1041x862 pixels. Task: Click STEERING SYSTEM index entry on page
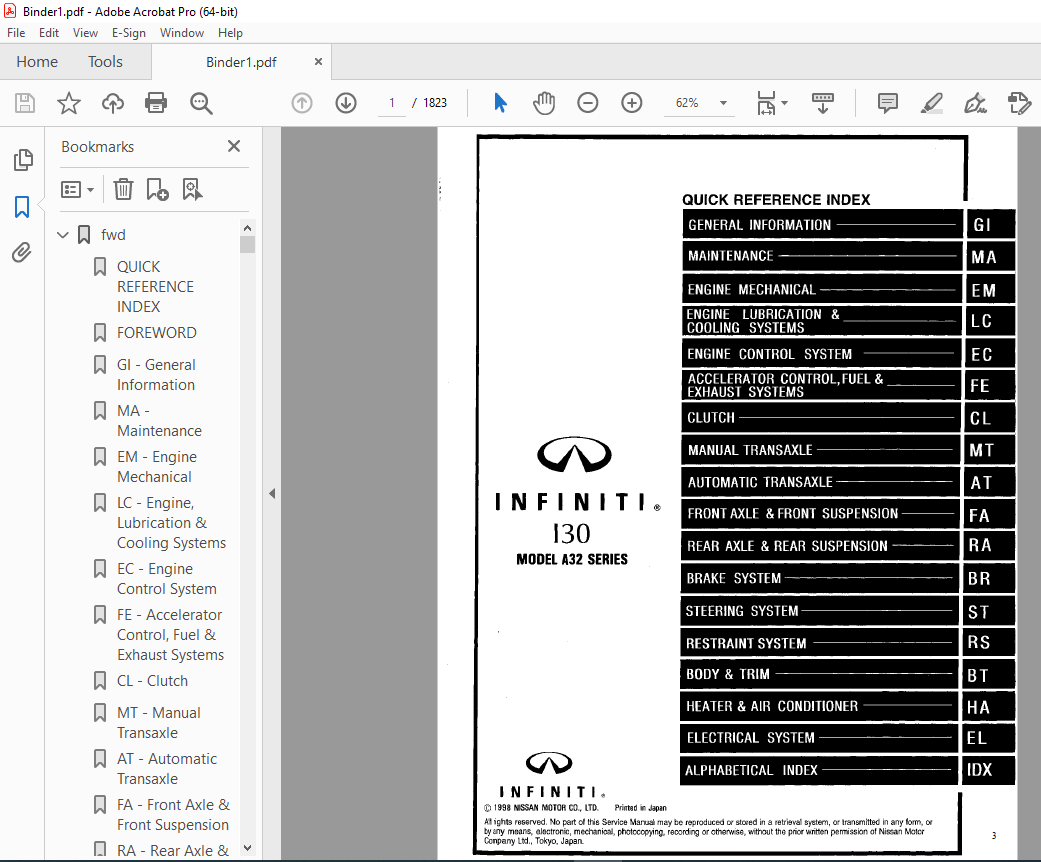point(822,610)
